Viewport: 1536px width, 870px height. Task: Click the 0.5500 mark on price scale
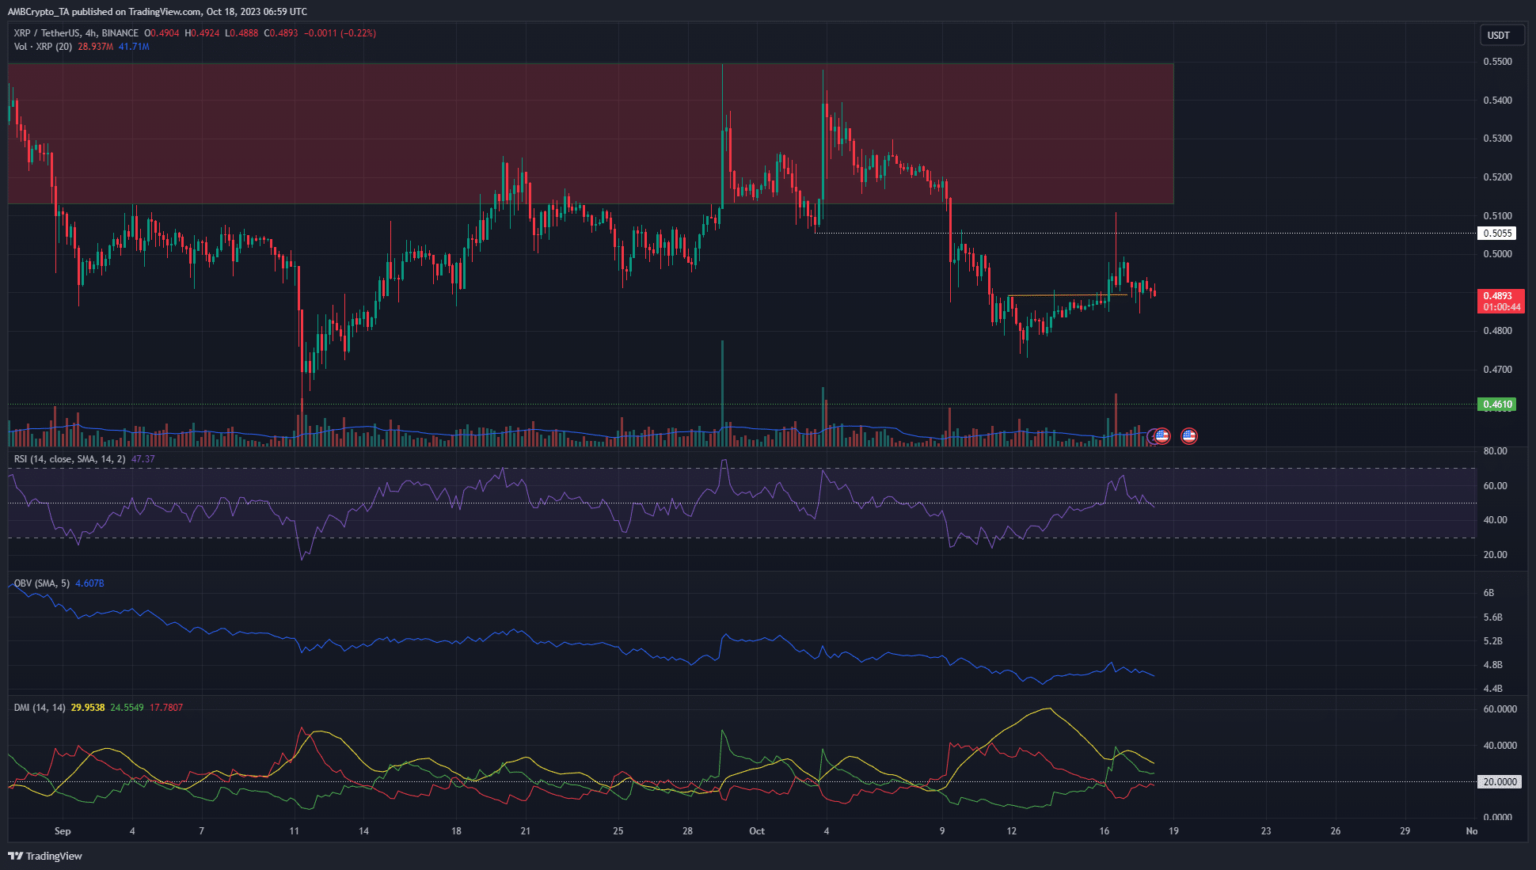pos(1497,61)
